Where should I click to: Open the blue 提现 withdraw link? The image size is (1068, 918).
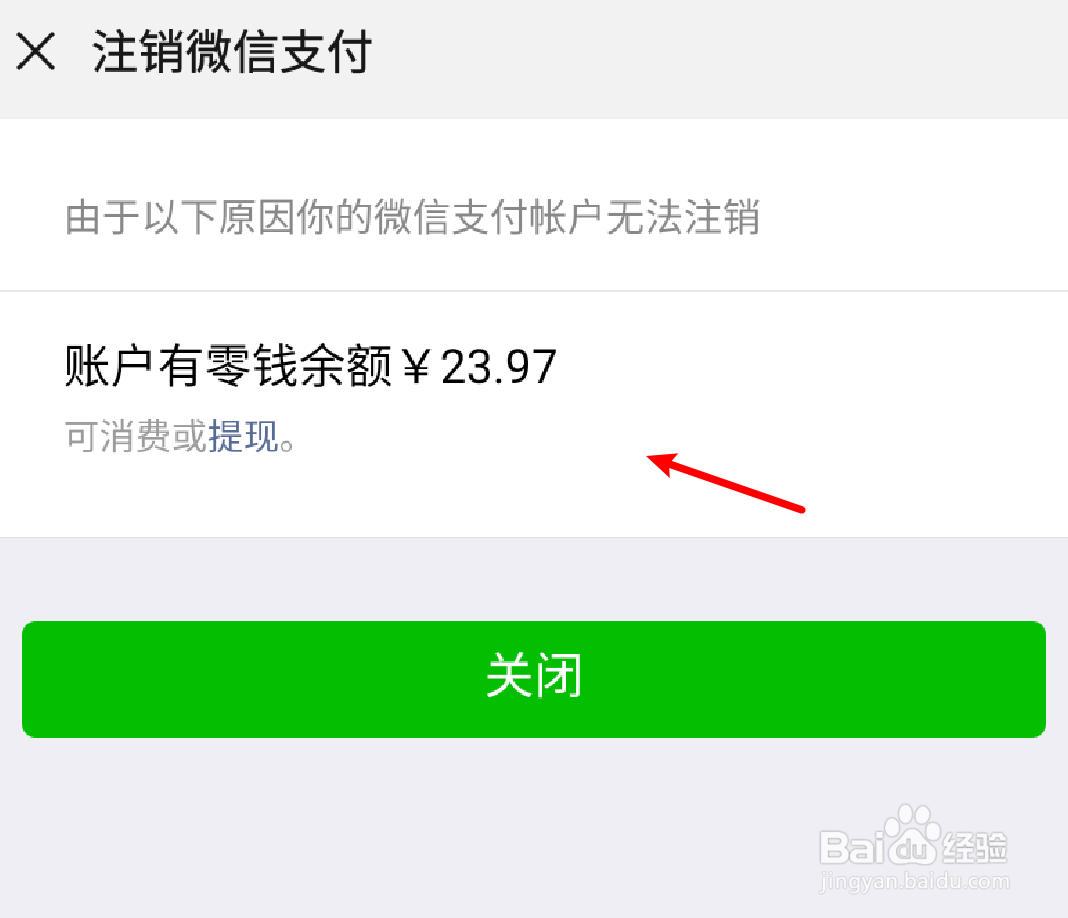click(243, 436)
